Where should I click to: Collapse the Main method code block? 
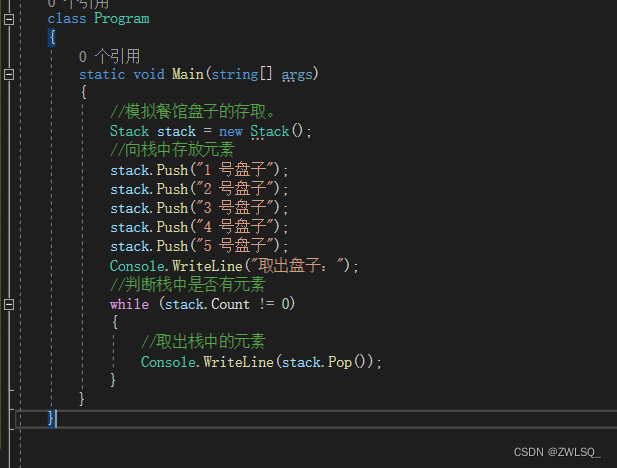coord(9,74)
